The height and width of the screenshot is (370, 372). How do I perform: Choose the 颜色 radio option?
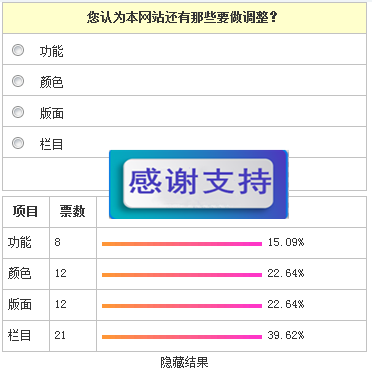click(x=18, y=81)
